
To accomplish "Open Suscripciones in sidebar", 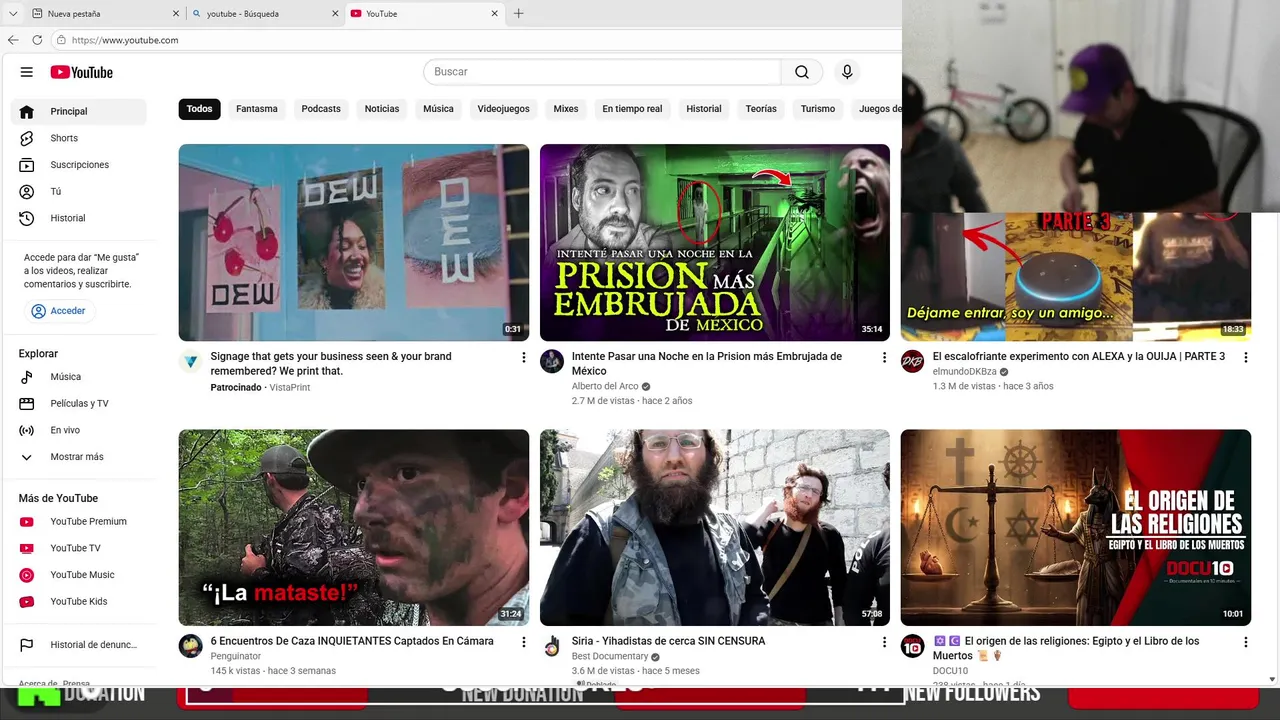I will click(x=80, y=165).
